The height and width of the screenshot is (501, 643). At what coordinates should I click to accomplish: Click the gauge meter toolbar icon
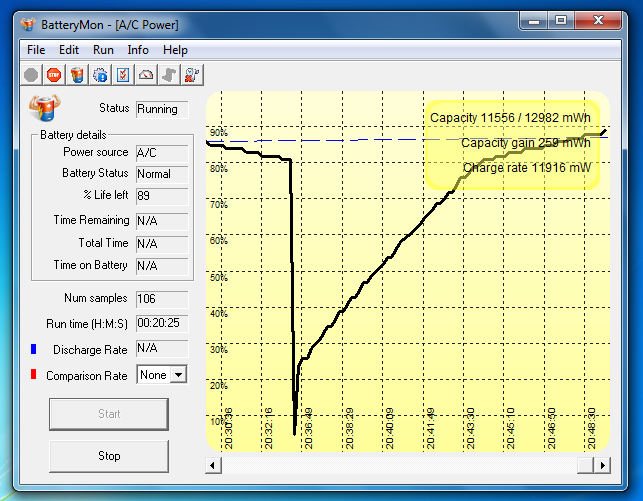pyautogui.click(x=146, y=75)
